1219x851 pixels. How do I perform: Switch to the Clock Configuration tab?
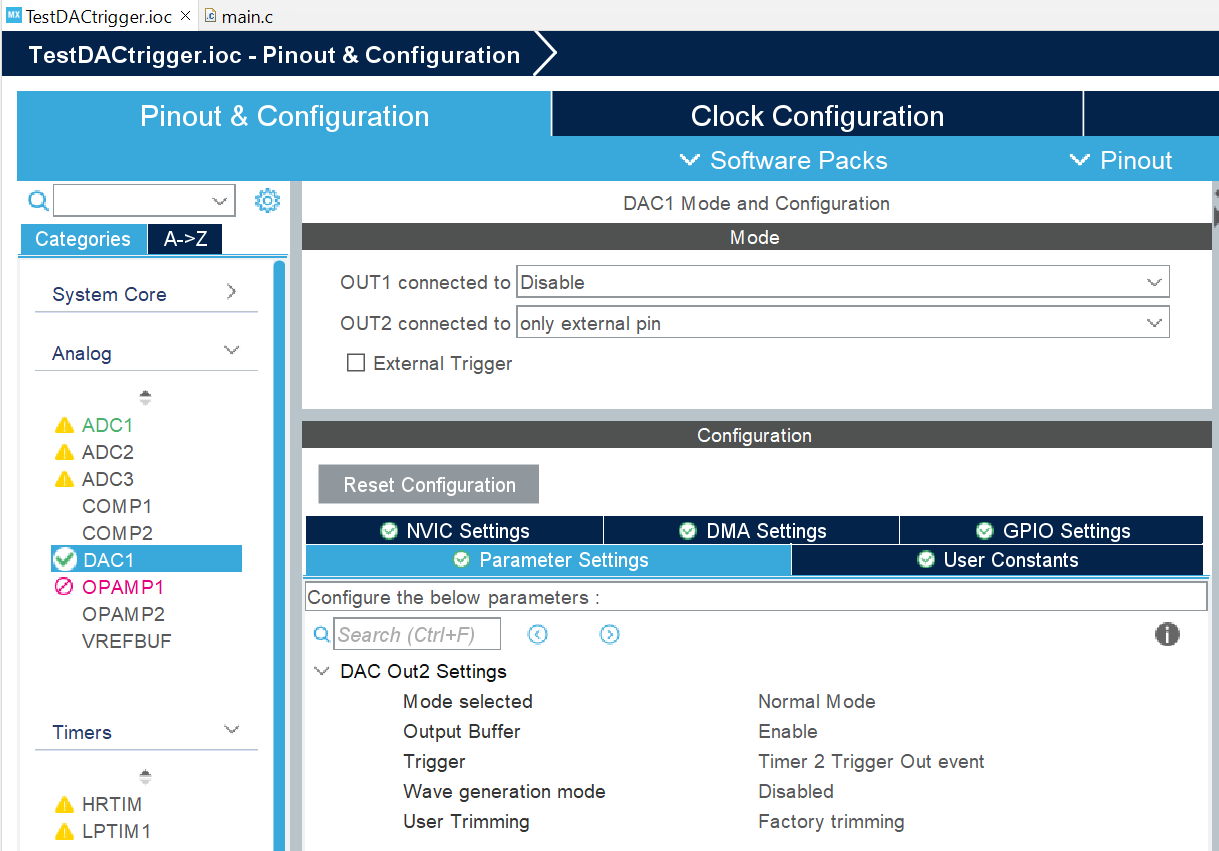(816, 115)
